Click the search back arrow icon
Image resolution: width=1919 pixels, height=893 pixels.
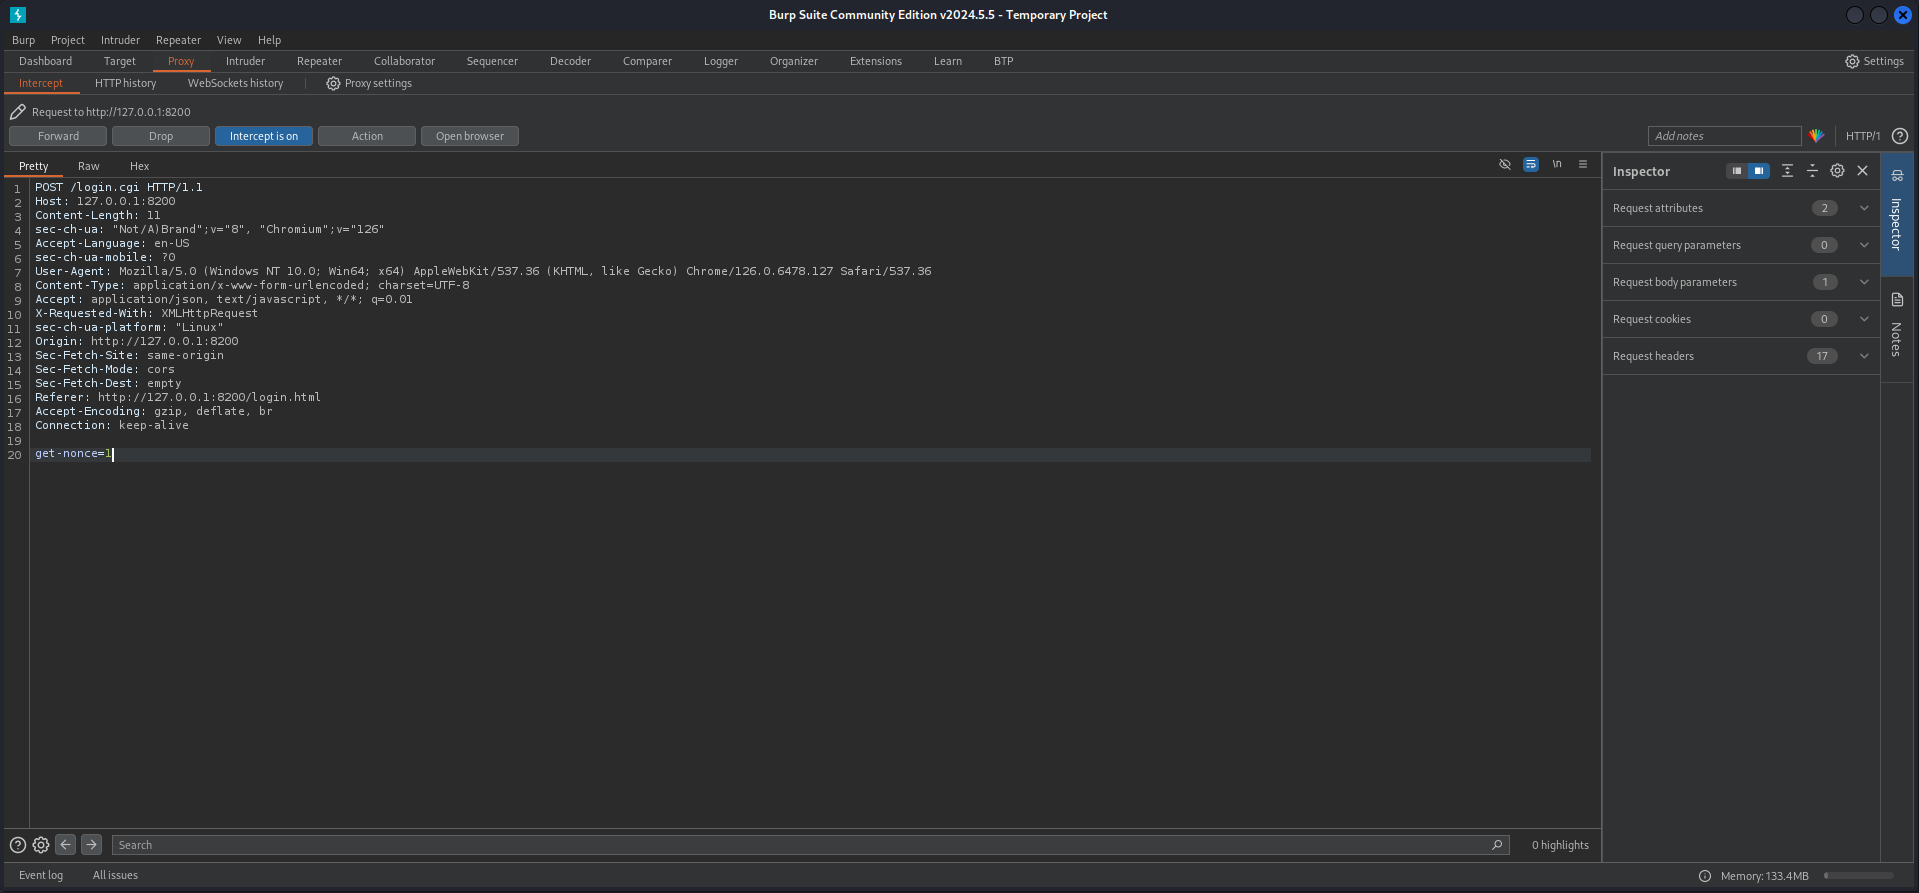coord(65,845)
